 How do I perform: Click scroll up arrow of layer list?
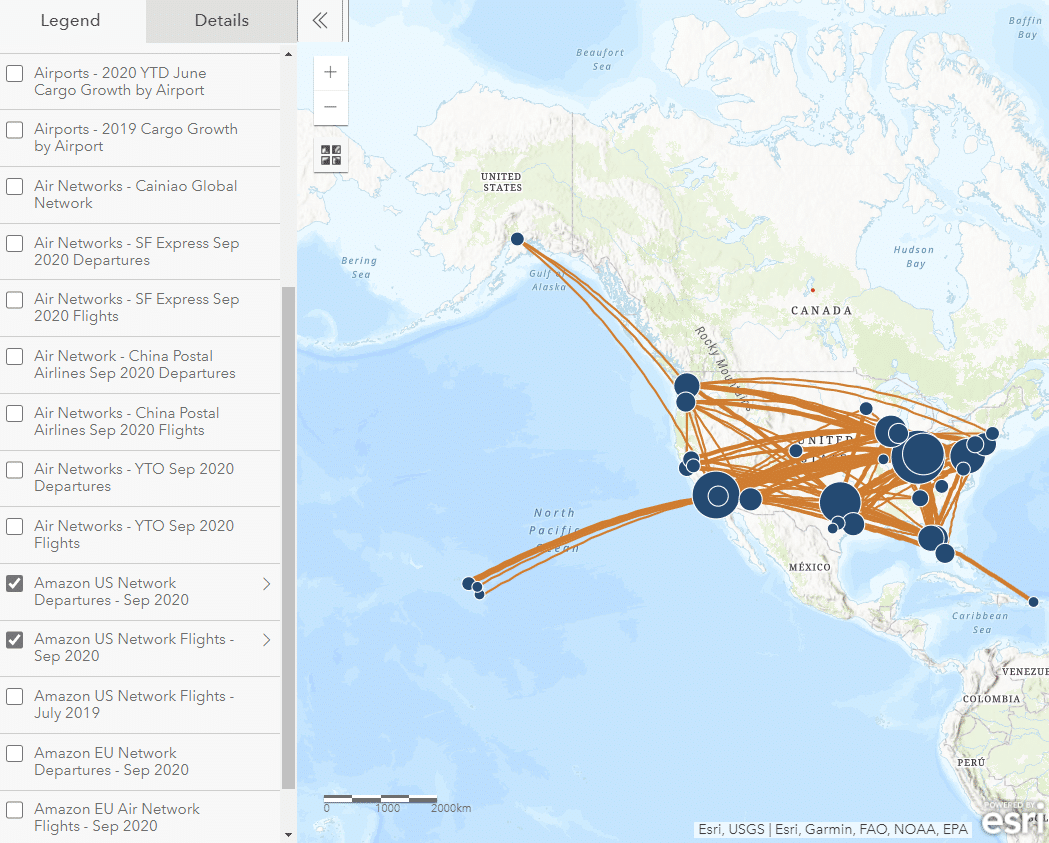[288, 54]
